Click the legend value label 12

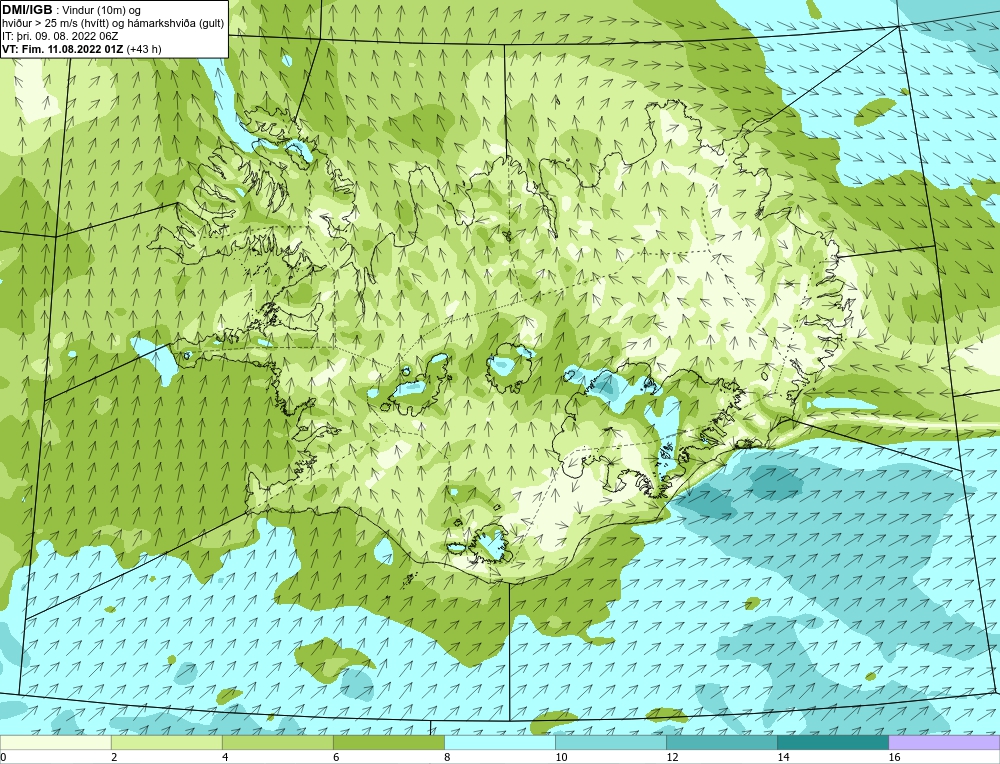672,757
